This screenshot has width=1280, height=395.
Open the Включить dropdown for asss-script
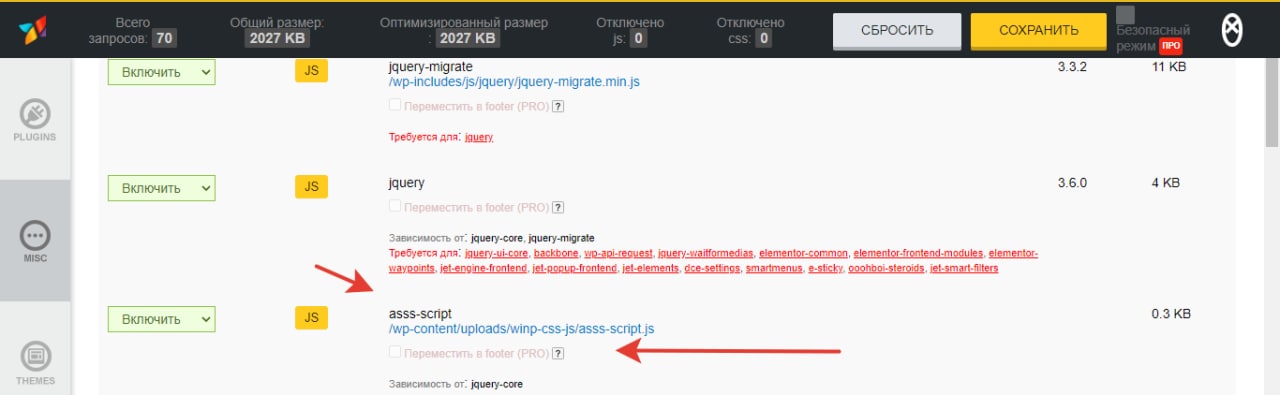161,319
